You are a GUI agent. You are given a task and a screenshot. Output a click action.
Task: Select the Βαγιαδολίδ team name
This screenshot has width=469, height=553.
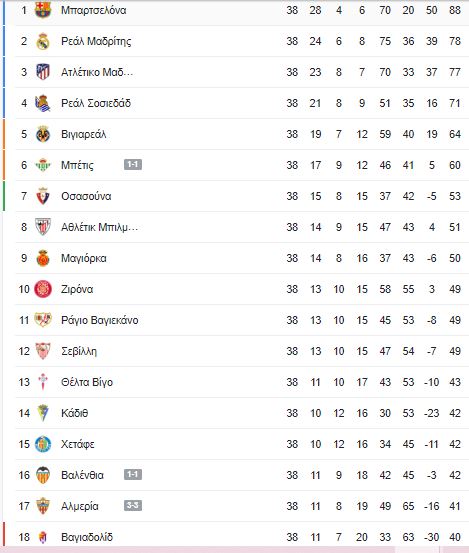pyautogui.click(x=87, y=537)
